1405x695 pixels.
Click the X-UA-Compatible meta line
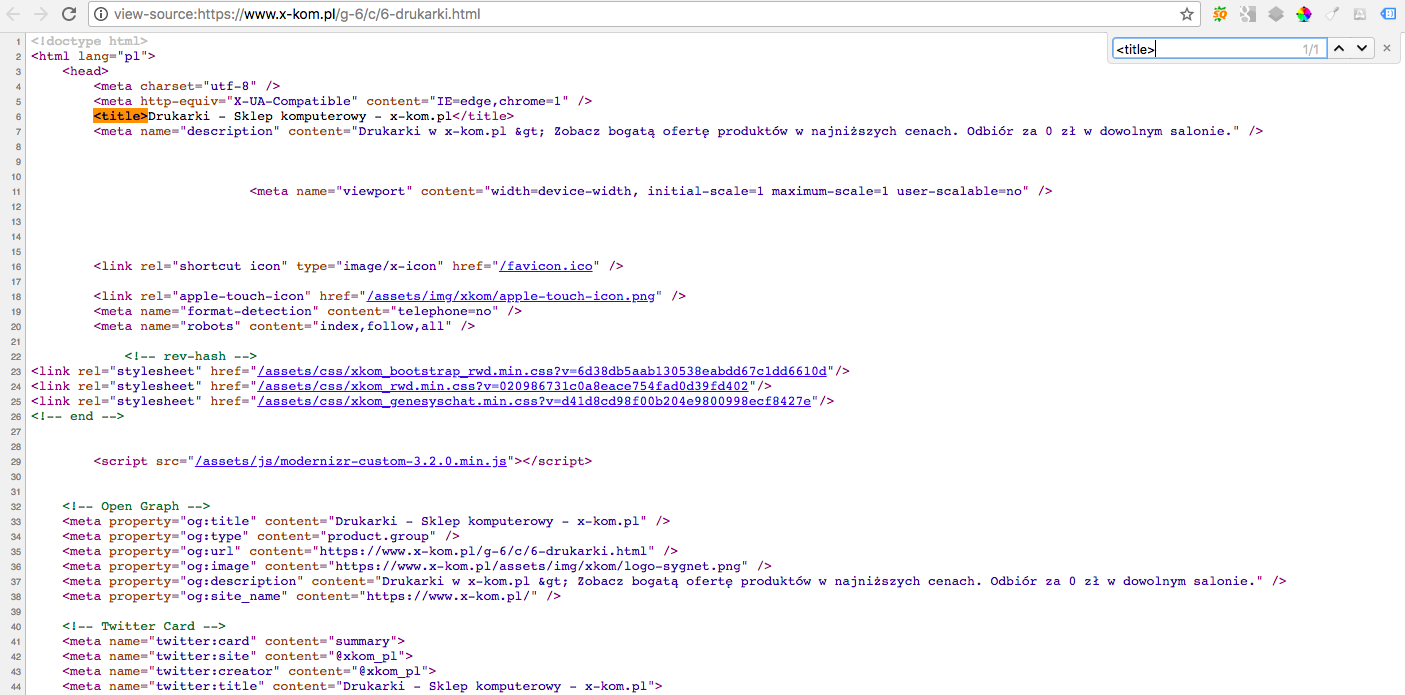343,101
